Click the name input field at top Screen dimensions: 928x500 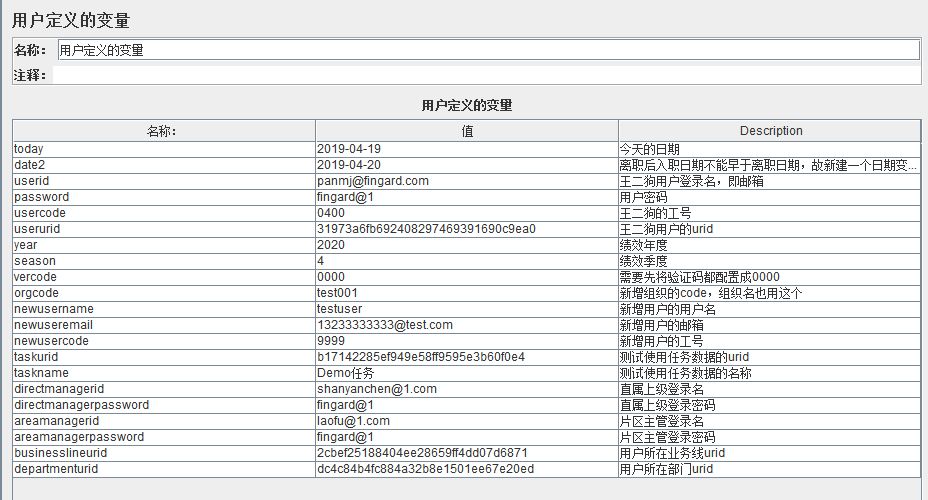pyautogui.click(x=488, y=50)
